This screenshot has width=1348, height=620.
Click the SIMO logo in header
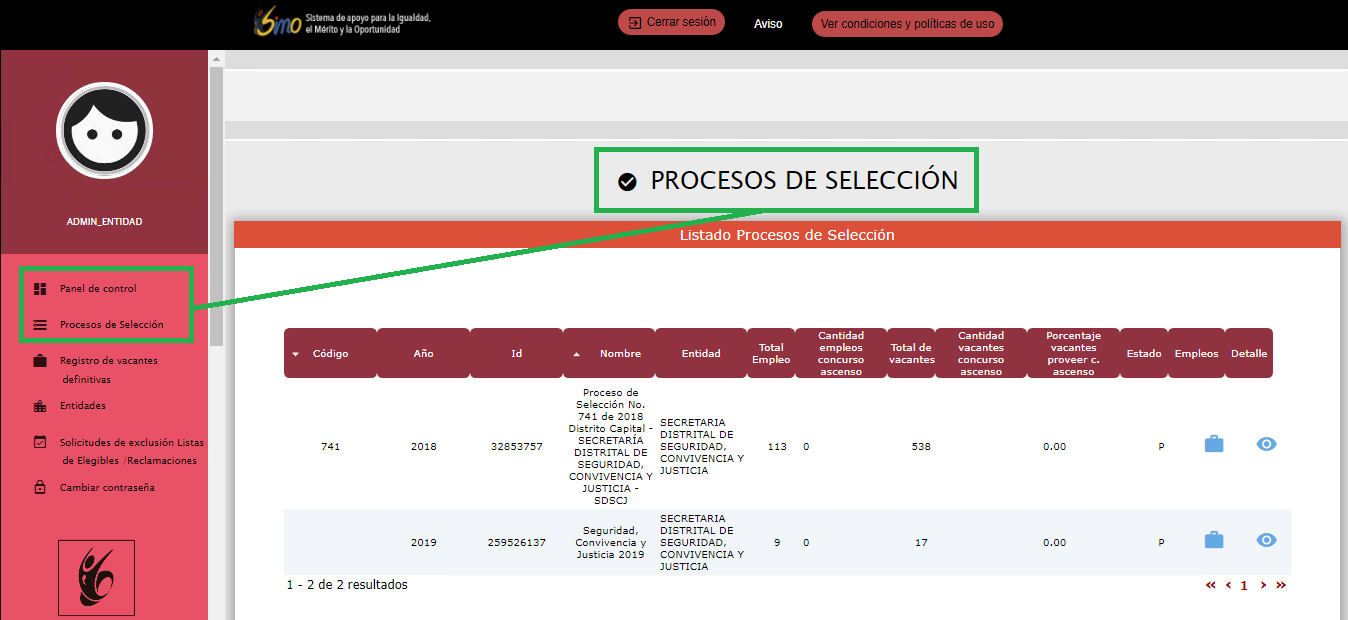(278, 24)
